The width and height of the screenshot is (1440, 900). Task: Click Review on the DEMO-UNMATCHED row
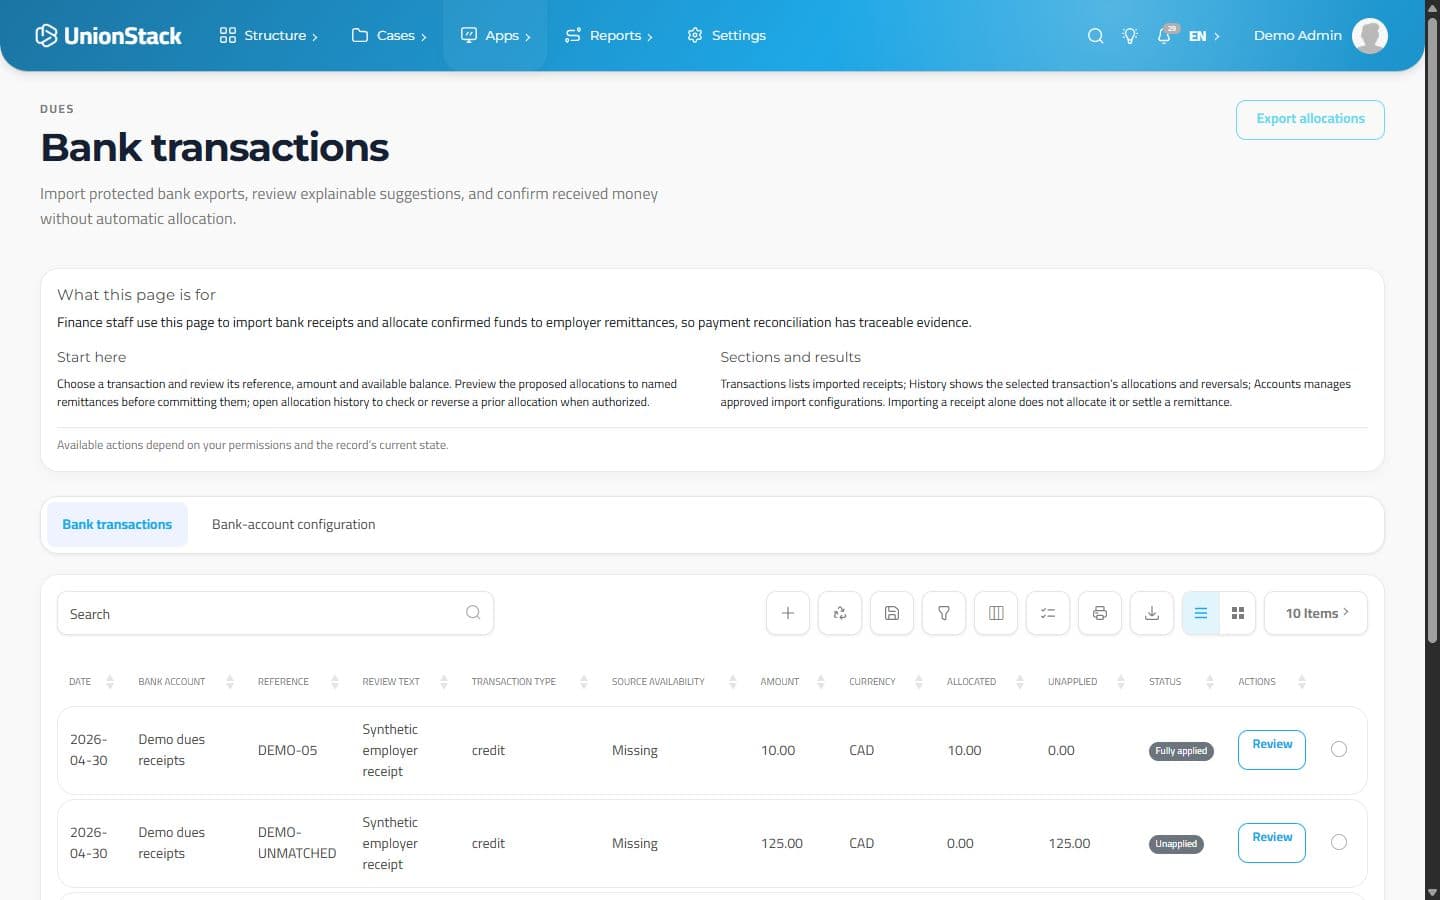[1272, 842]
